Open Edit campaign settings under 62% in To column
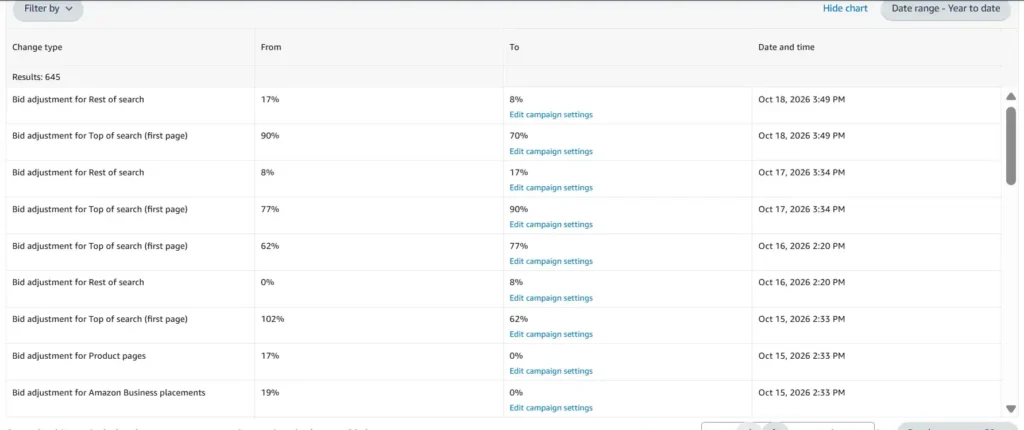The image size is (1024, 430). click(x=551, y=334)
